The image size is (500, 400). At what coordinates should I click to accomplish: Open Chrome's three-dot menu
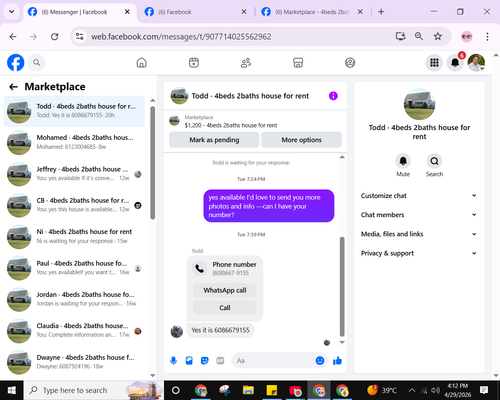pyautogui.click(x=487, y=36)
